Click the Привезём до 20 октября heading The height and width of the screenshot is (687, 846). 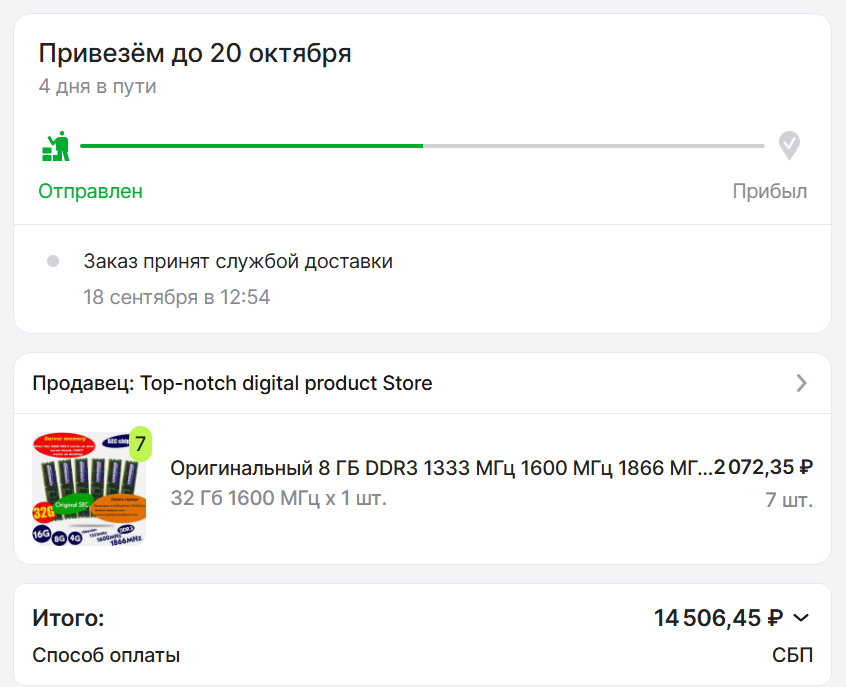[x=195, y=53]
